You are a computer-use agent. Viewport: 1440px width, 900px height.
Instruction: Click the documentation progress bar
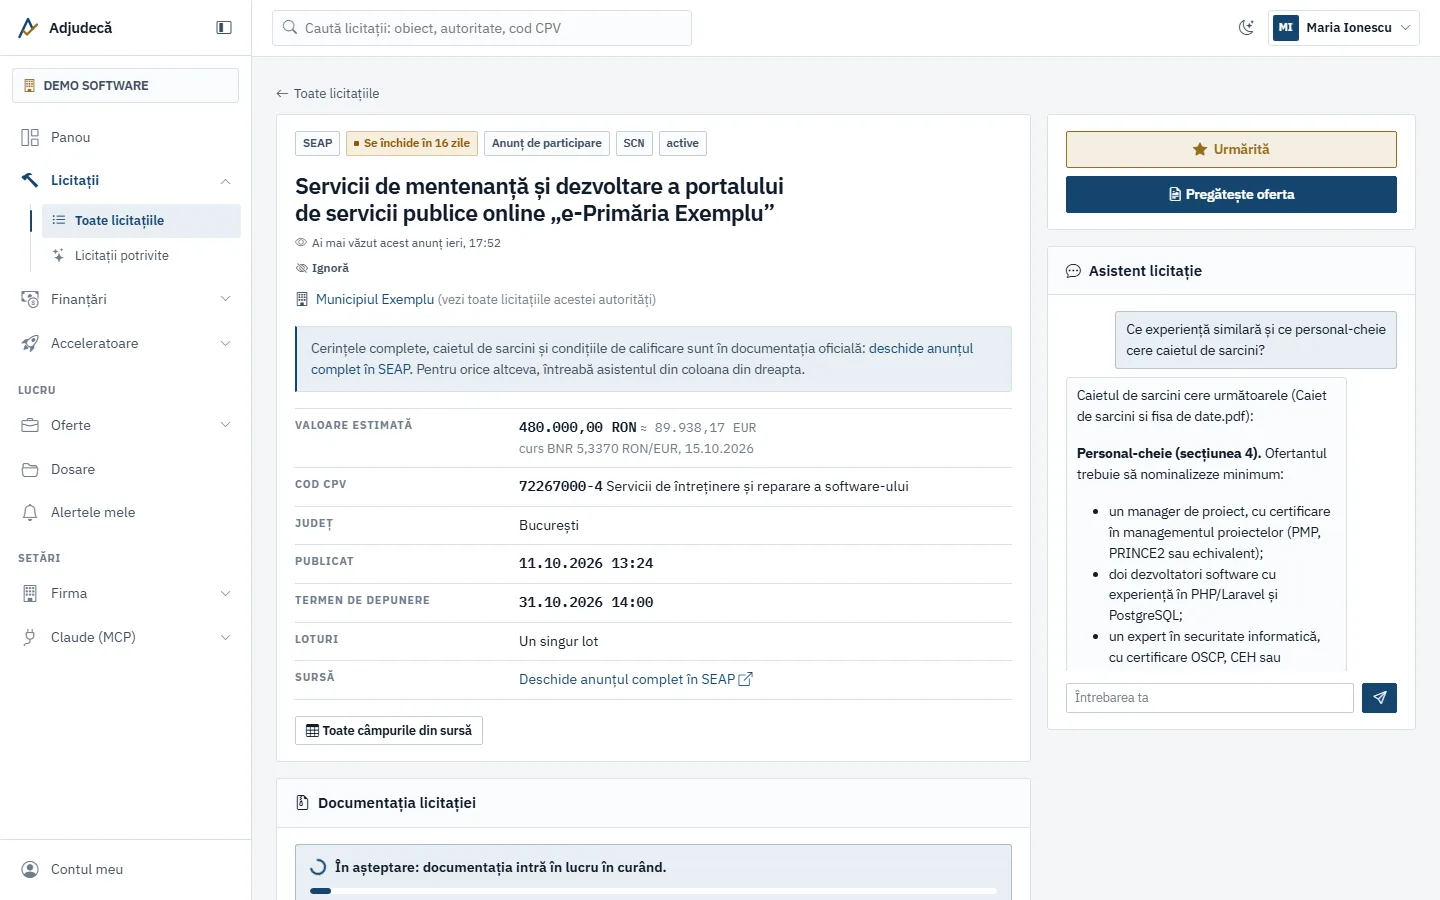[x=653, y=890]
